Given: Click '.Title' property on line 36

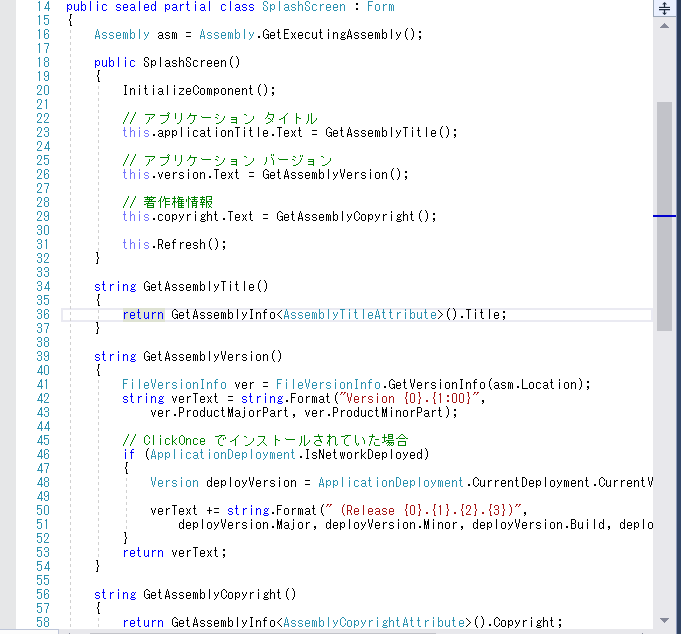Looking at the screenshot, I should pos(479,314).
